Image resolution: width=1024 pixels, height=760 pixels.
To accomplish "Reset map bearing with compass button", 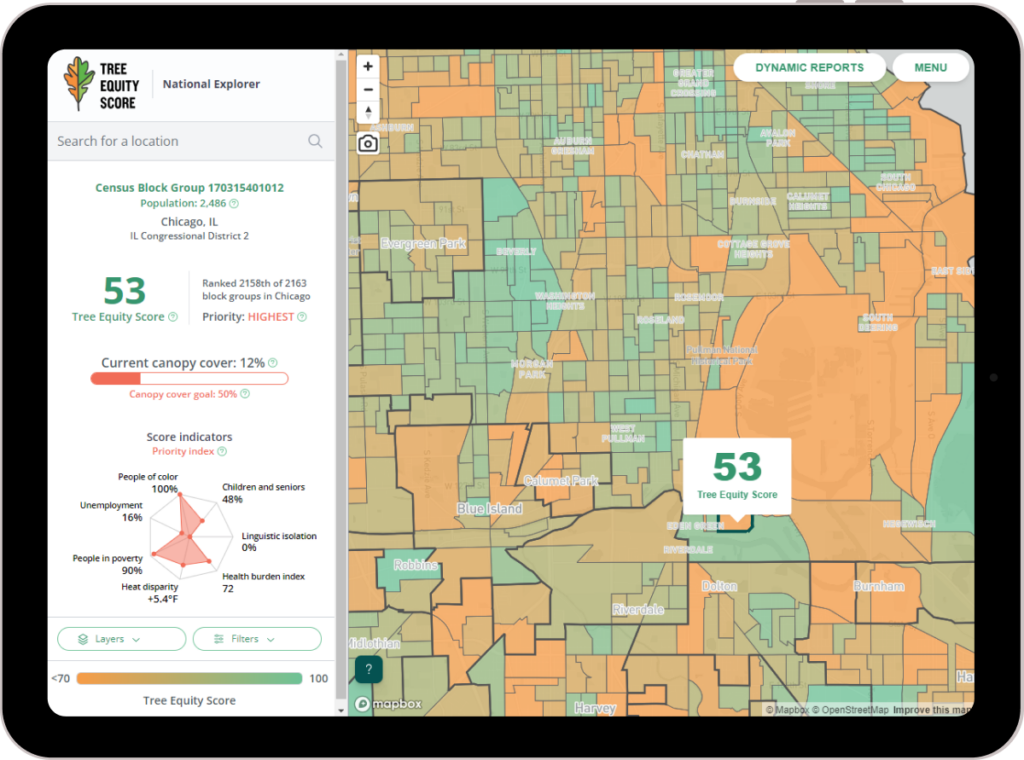I will [x=368, y=112].
